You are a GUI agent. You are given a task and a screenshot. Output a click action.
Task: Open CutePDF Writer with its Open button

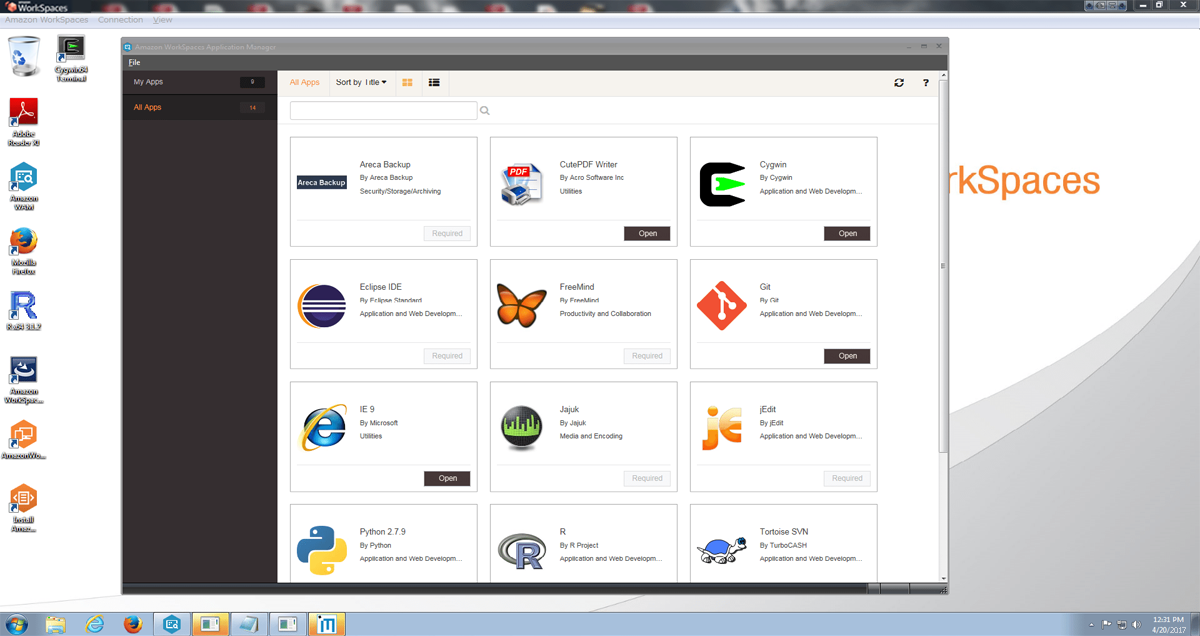(x=647, y=233)
